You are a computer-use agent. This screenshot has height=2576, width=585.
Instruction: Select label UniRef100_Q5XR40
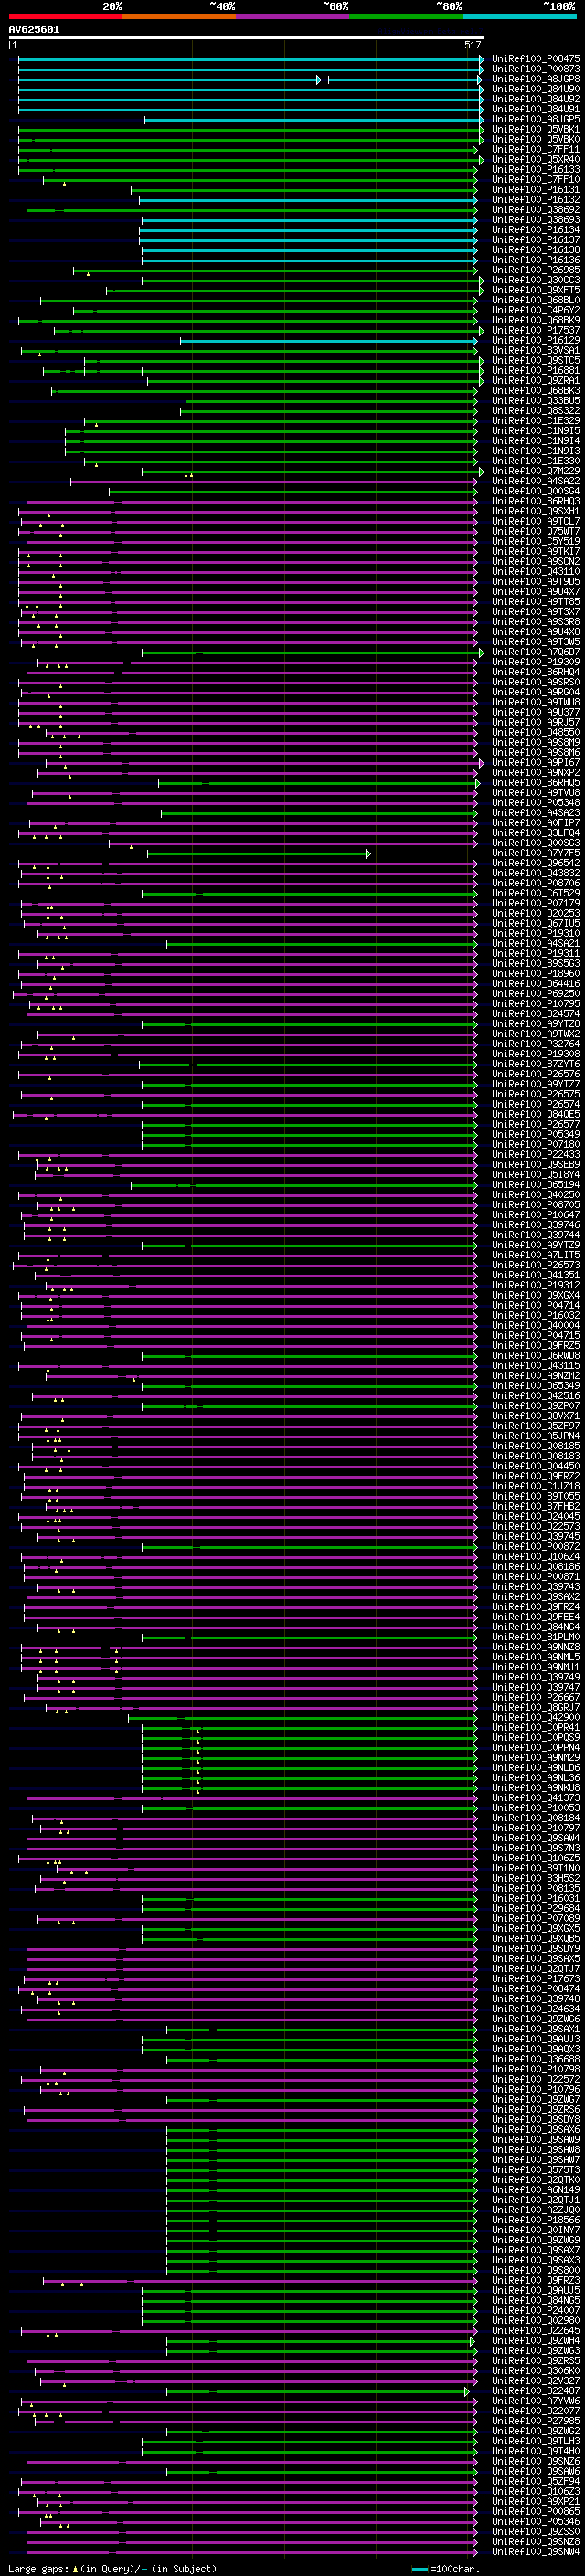pyautogui.click(x=535, y=159)
